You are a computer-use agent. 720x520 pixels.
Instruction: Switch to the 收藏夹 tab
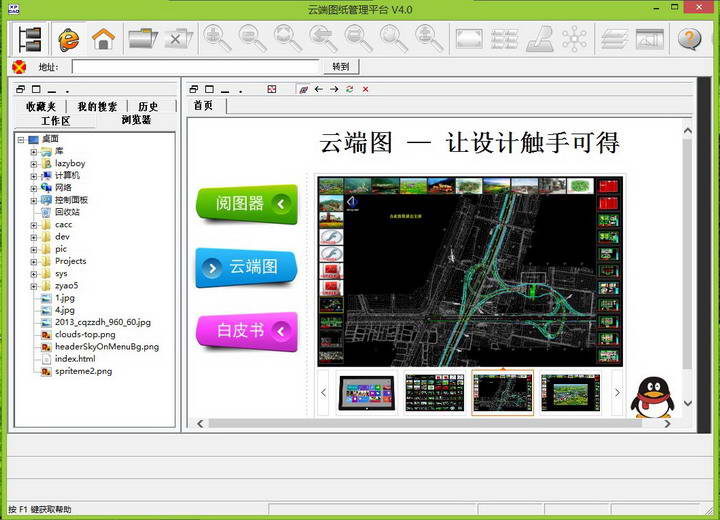[41, 106]
